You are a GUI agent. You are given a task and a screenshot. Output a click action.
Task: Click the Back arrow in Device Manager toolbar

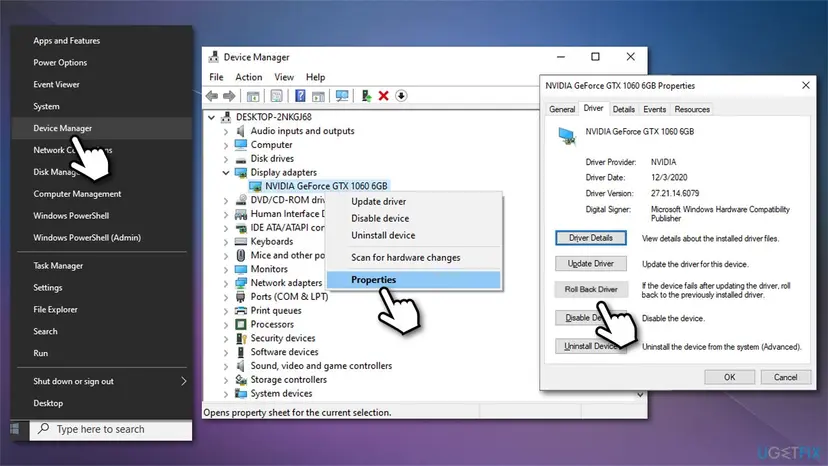(x=212, y=96)
